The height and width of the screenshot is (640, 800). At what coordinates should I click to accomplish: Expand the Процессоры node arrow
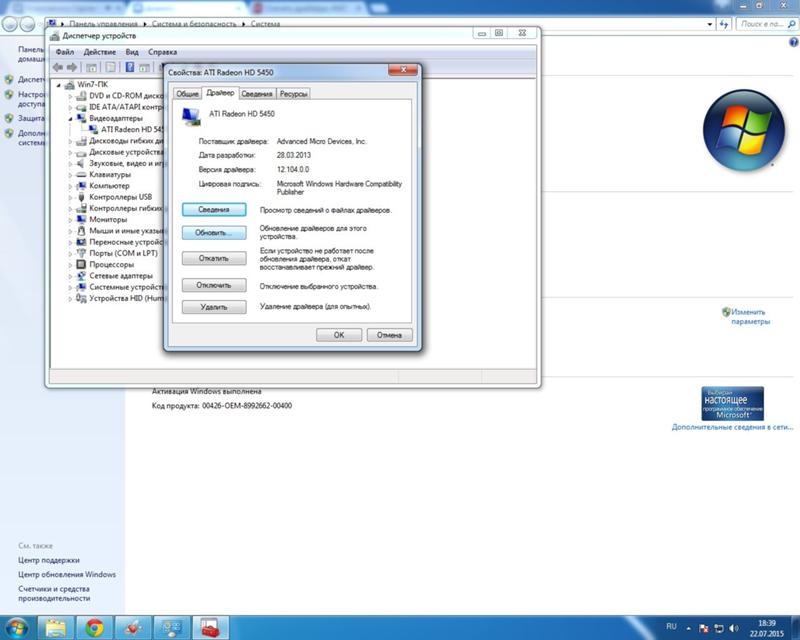70,265
